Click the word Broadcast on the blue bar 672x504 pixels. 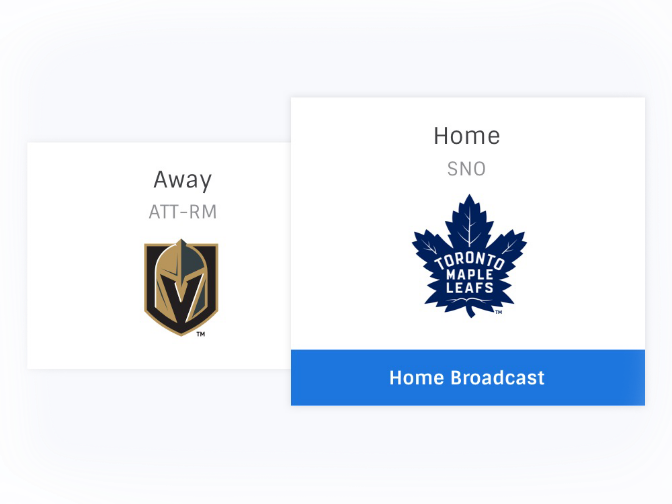click(x=497, y=378)
